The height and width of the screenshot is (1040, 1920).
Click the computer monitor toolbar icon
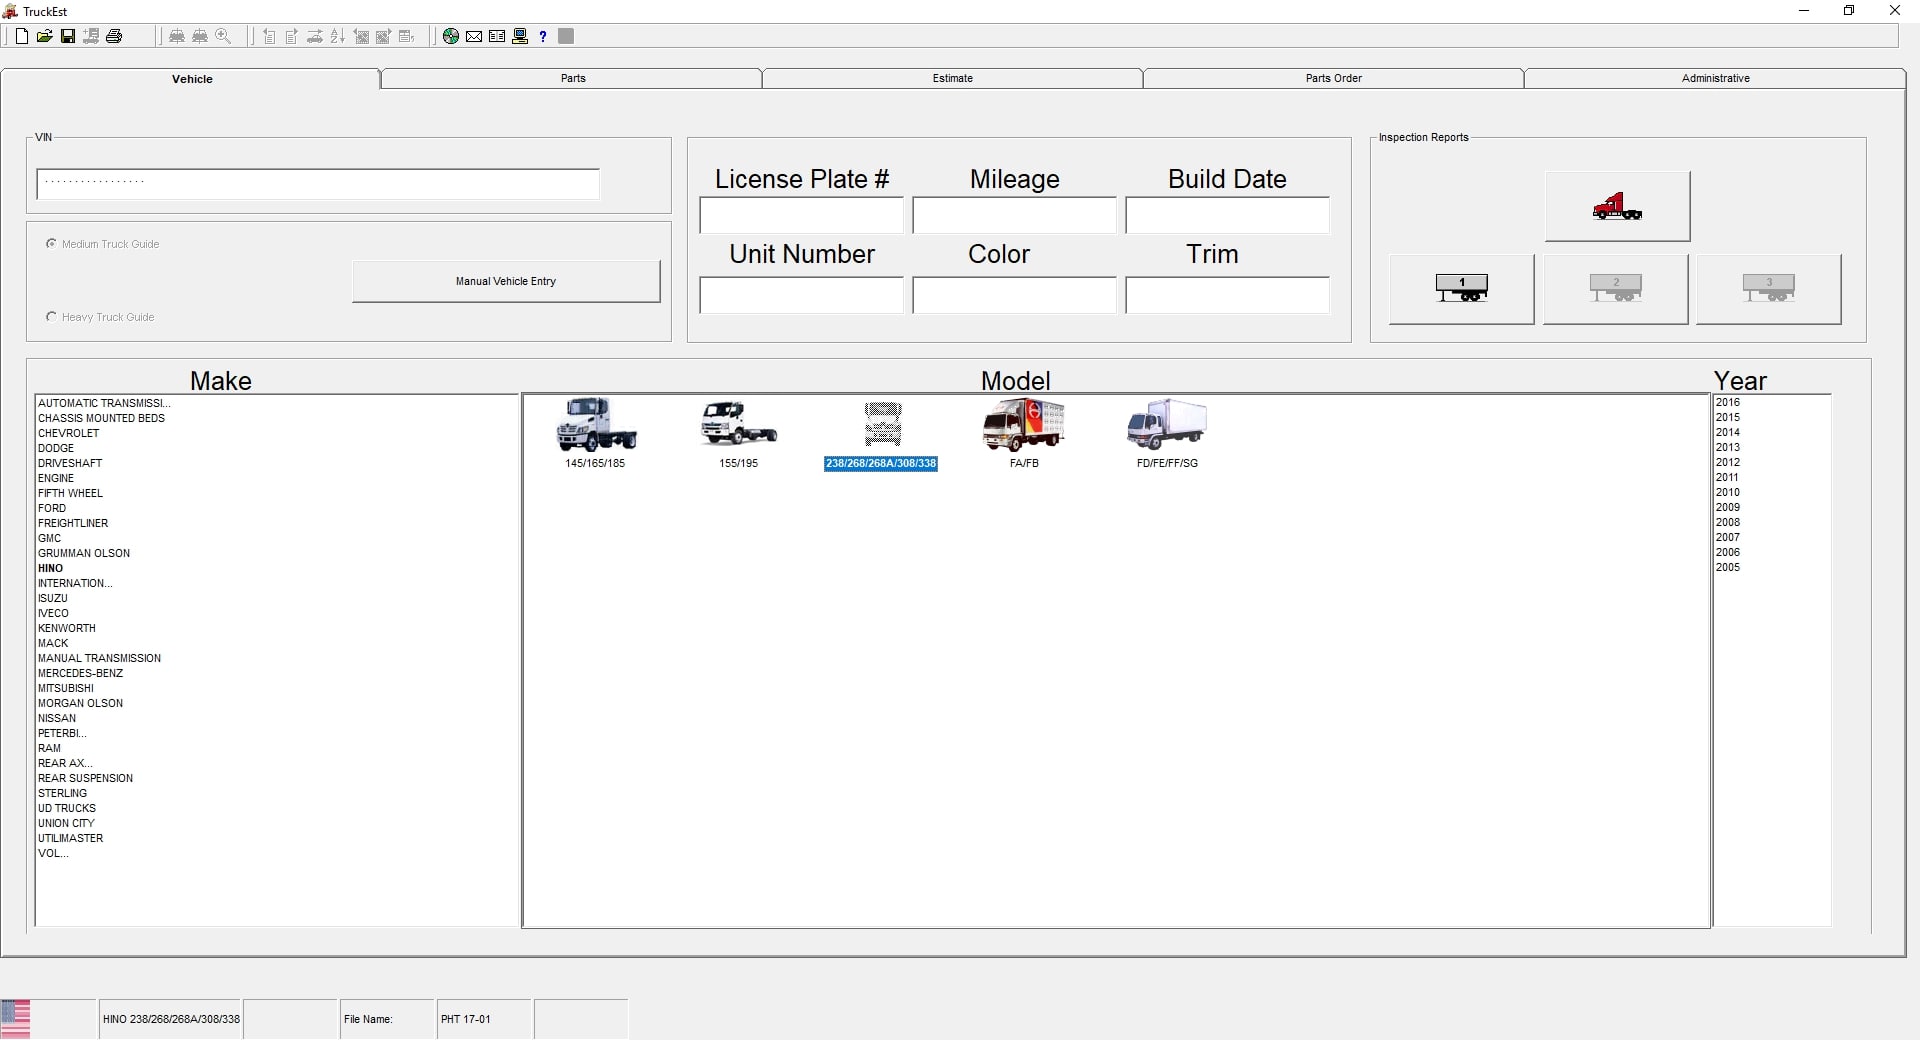click(520, 37)
